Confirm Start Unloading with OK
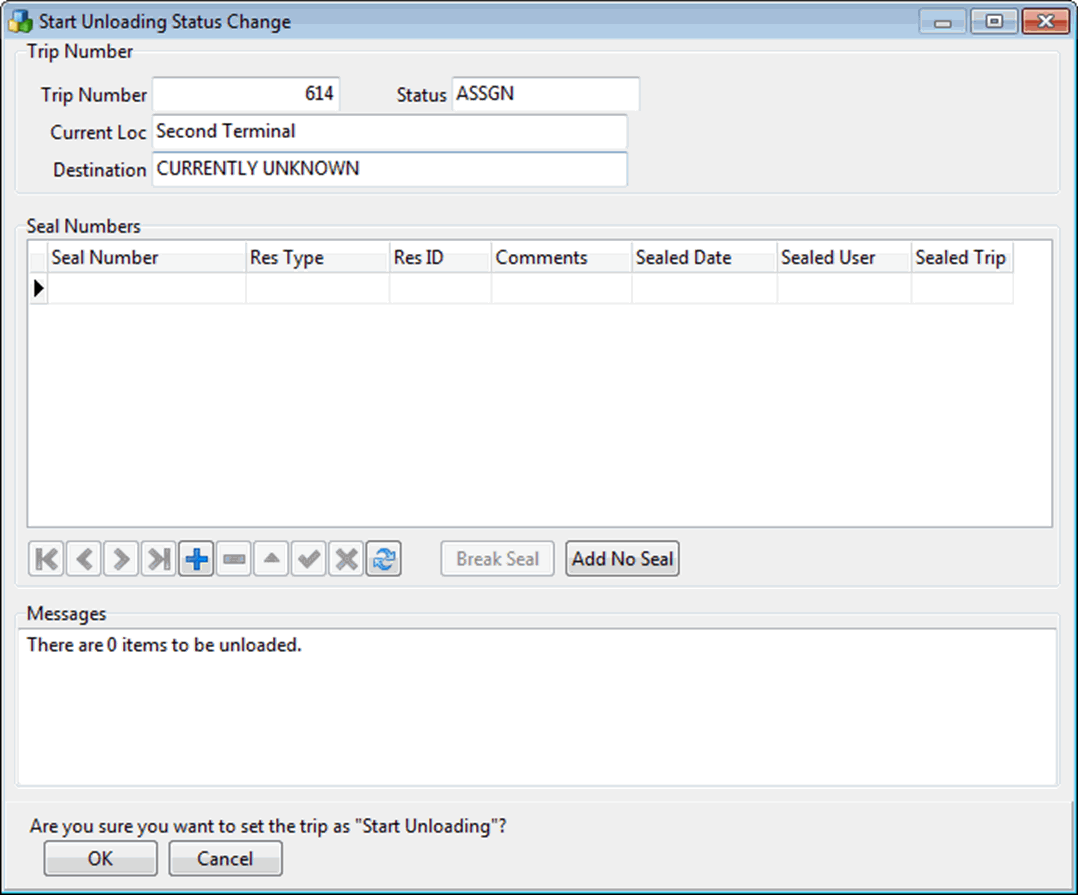The height and width of the screenshot is (895, 1078). (x=100, y=858)
